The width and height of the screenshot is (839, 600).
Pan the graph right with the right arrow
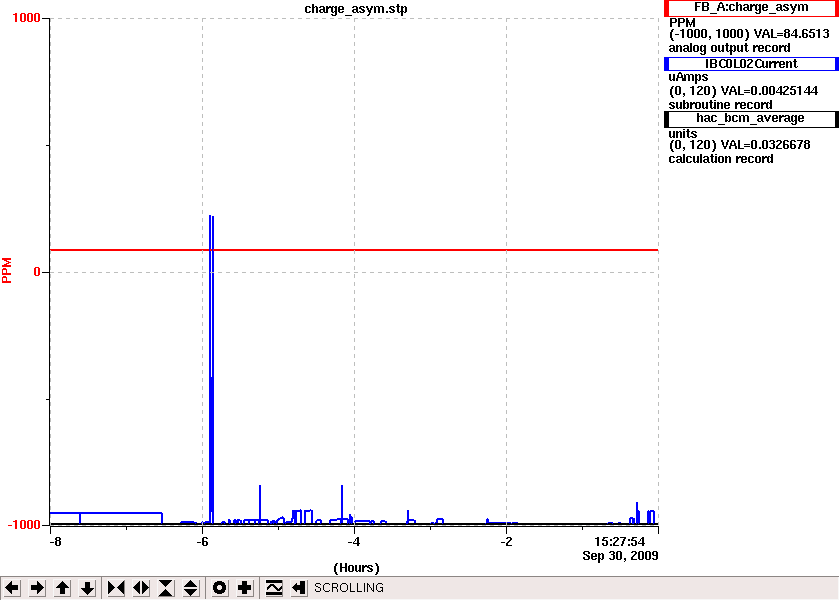point(37,588)
